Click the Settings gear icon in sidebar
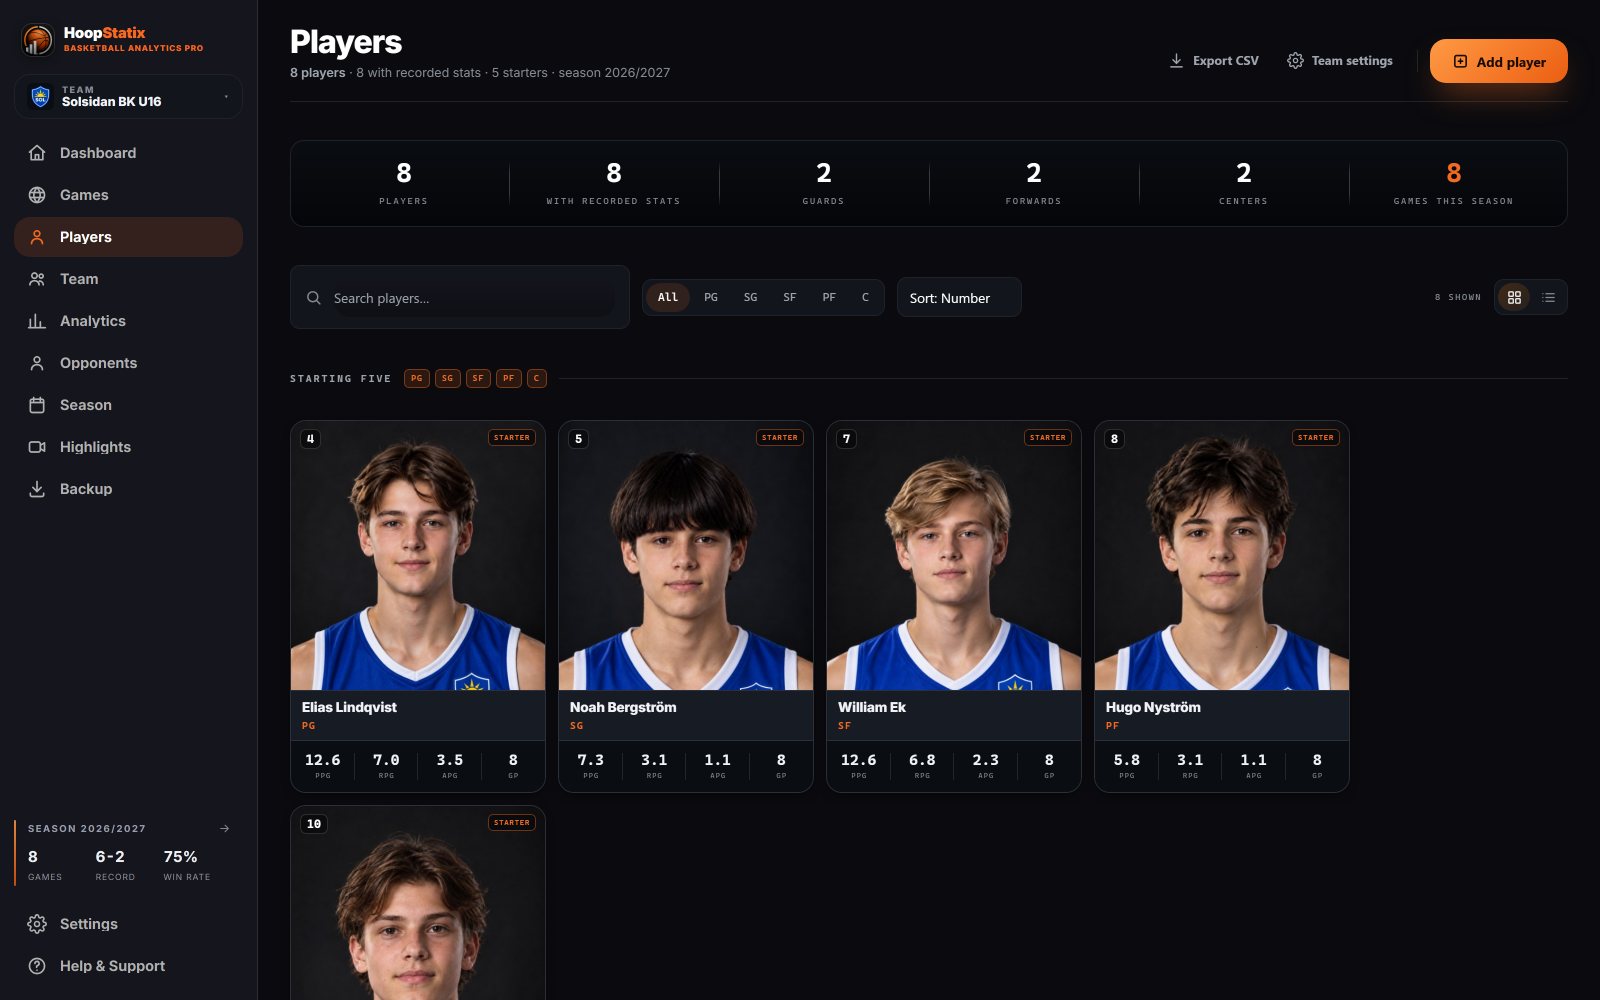This screenshot has width=1600, height=1000. point(37,924)
